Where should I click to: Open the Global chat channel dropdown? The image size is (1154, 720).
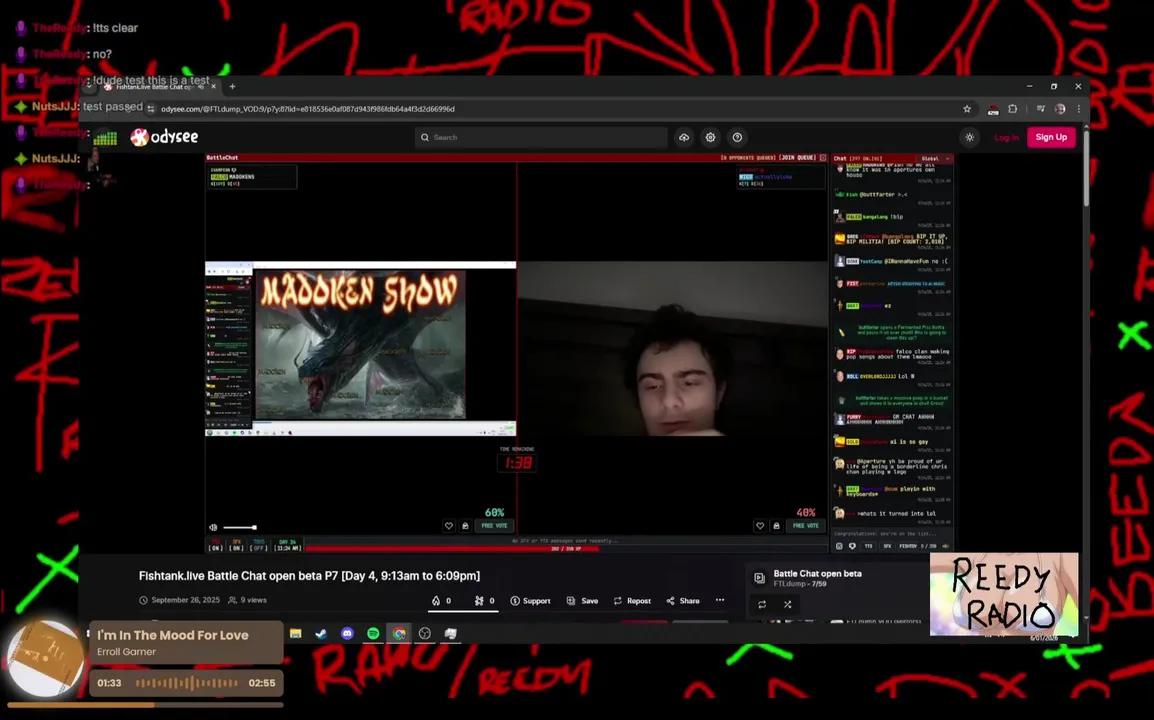933,158
